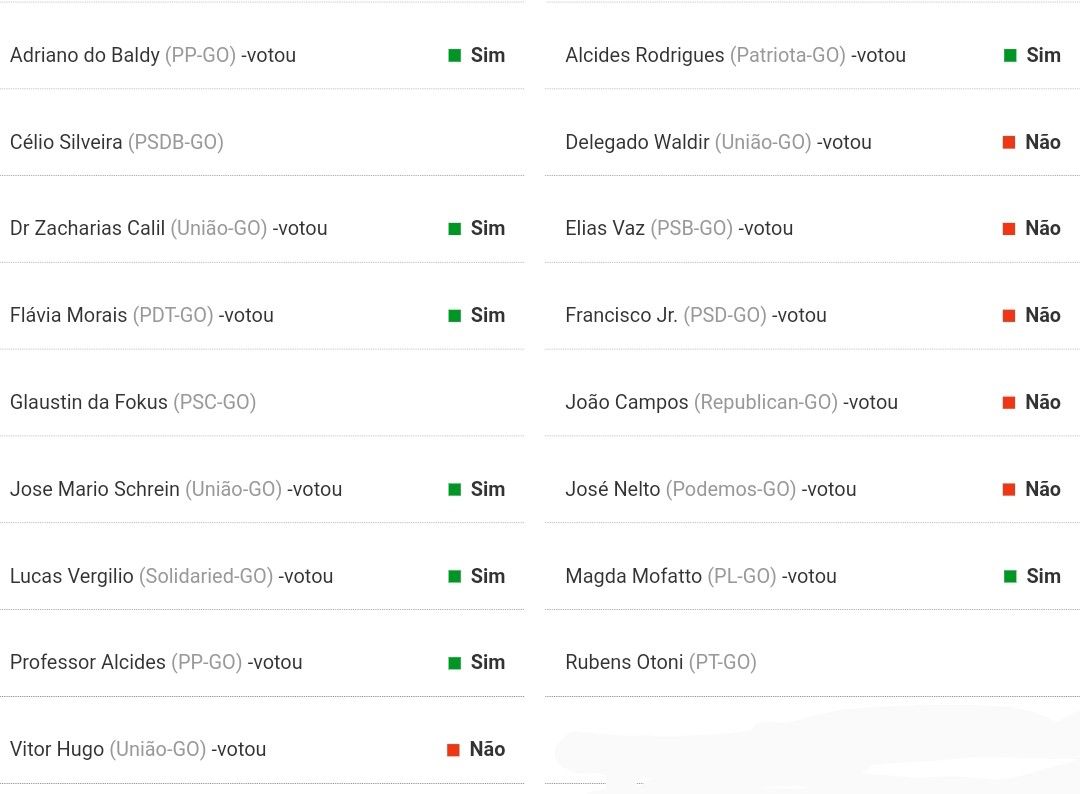
Task: Click red square for Elias Vaz
Action: (x=1009, y=229)
